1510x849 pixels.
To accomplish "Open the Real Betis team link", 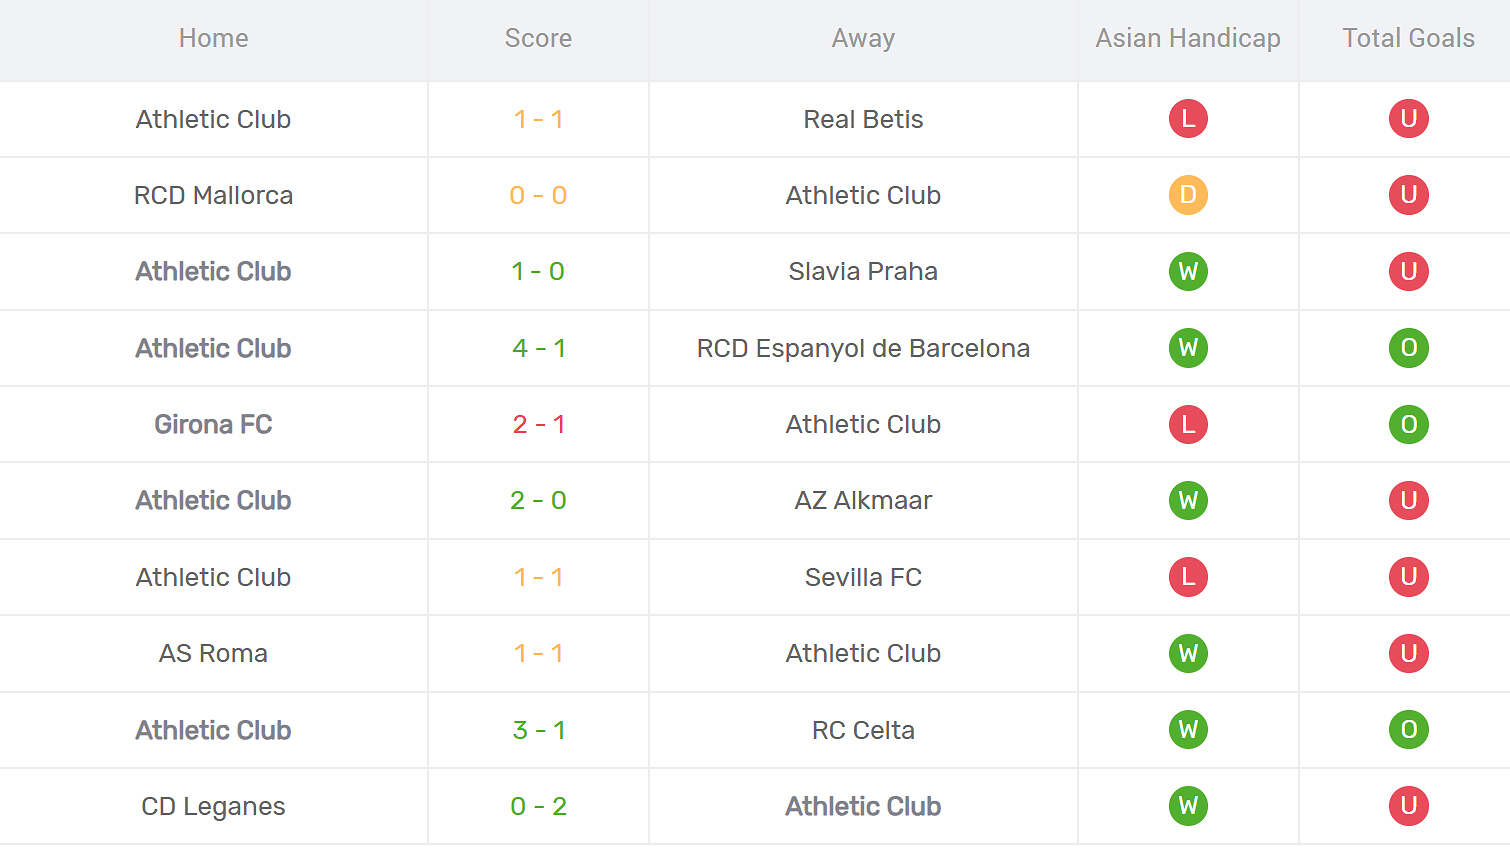I will [x=863, y=119].
